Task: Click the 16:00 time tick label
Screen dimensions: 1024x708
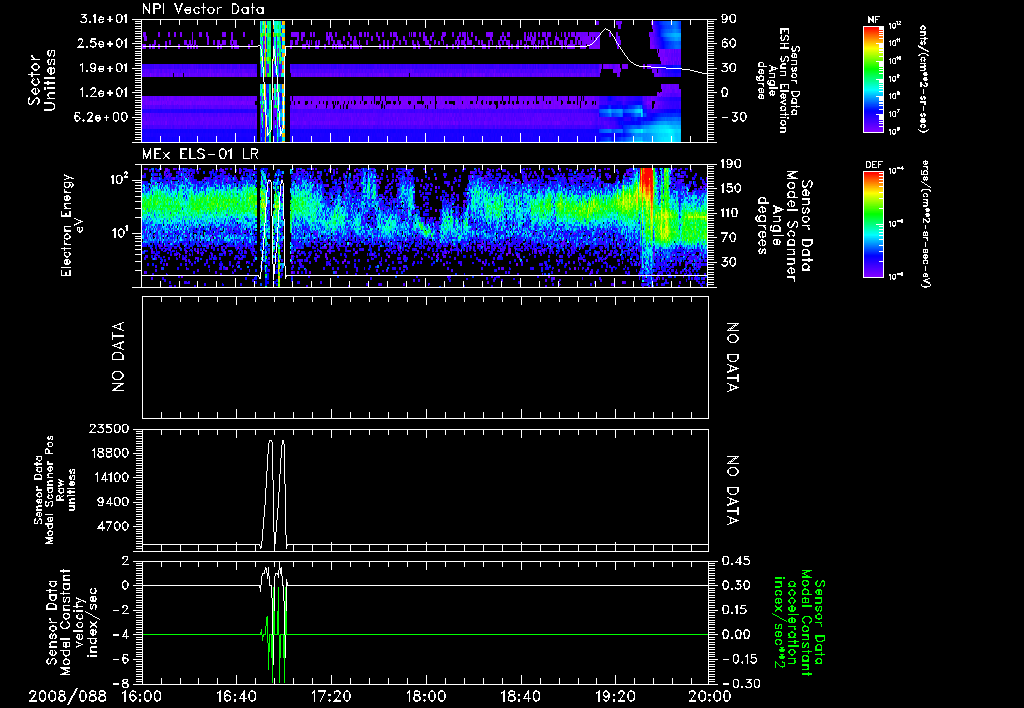Action: point(142,696)
